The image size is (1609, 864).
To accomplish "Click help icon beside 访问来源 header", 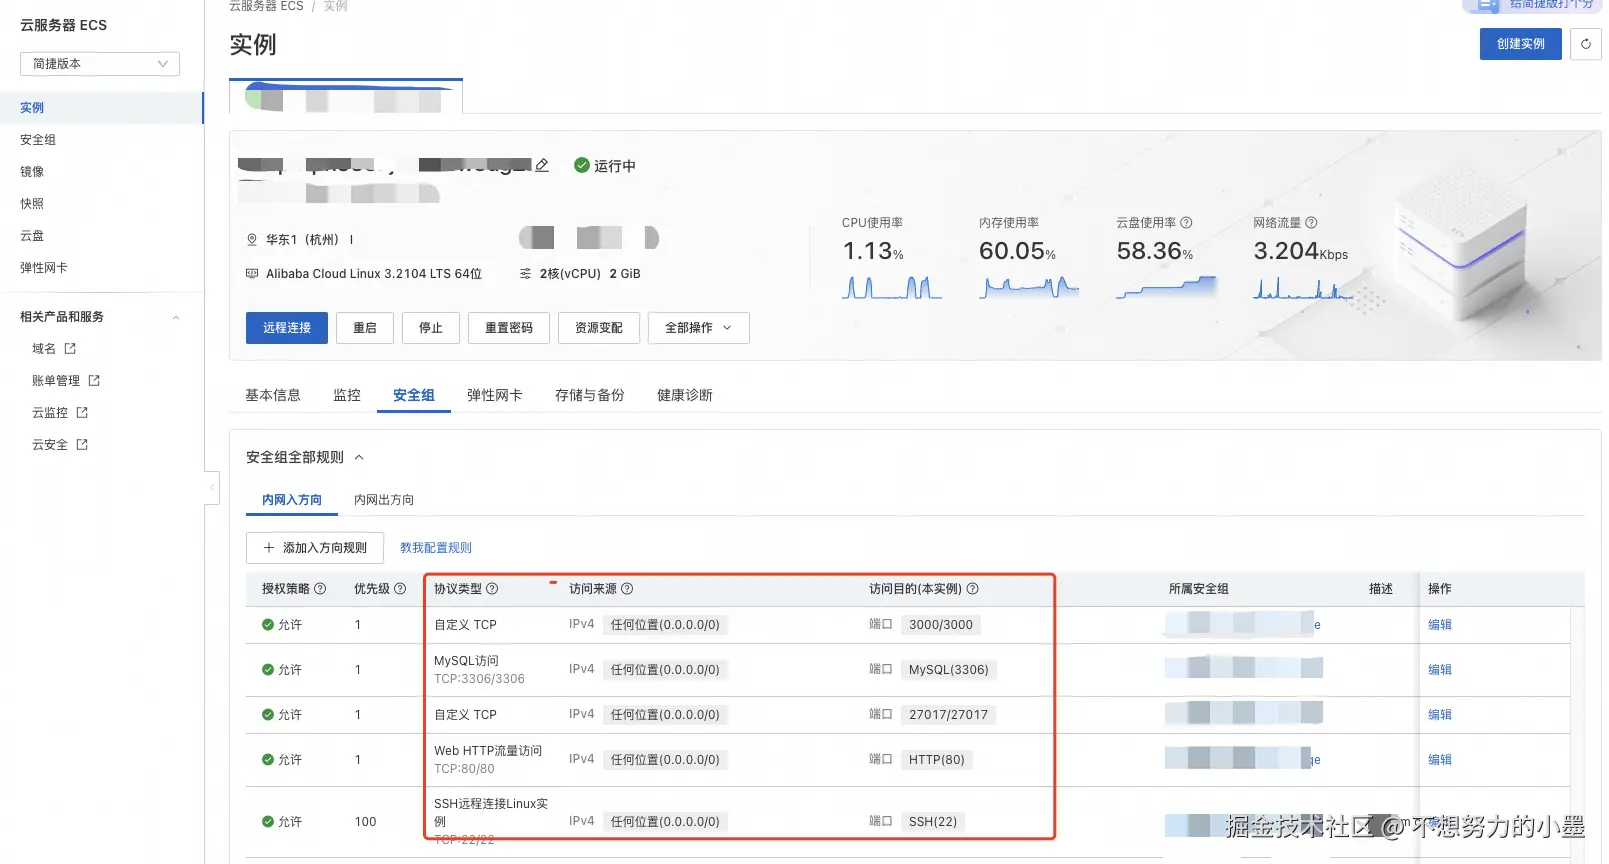I will 627,589.
